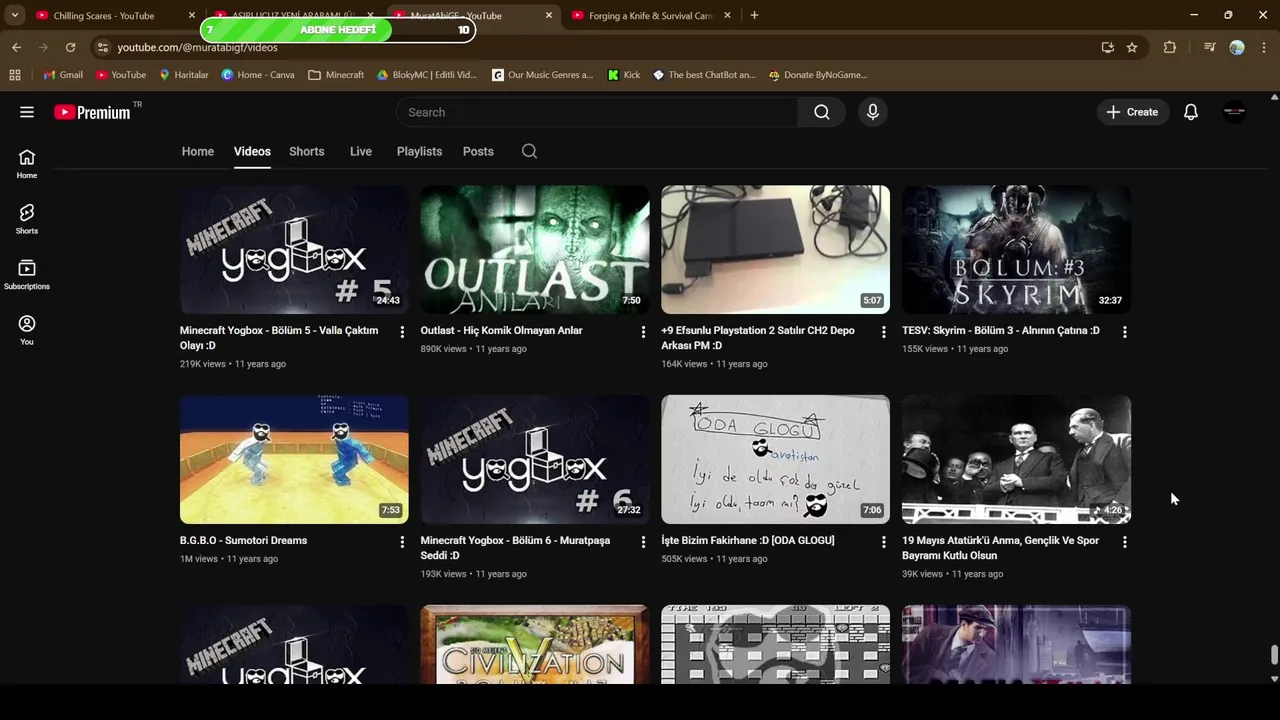The width and height of the screenshot is (1280, 720).
Task: Go back with browser back arrow
Action: tap(16, 47)
